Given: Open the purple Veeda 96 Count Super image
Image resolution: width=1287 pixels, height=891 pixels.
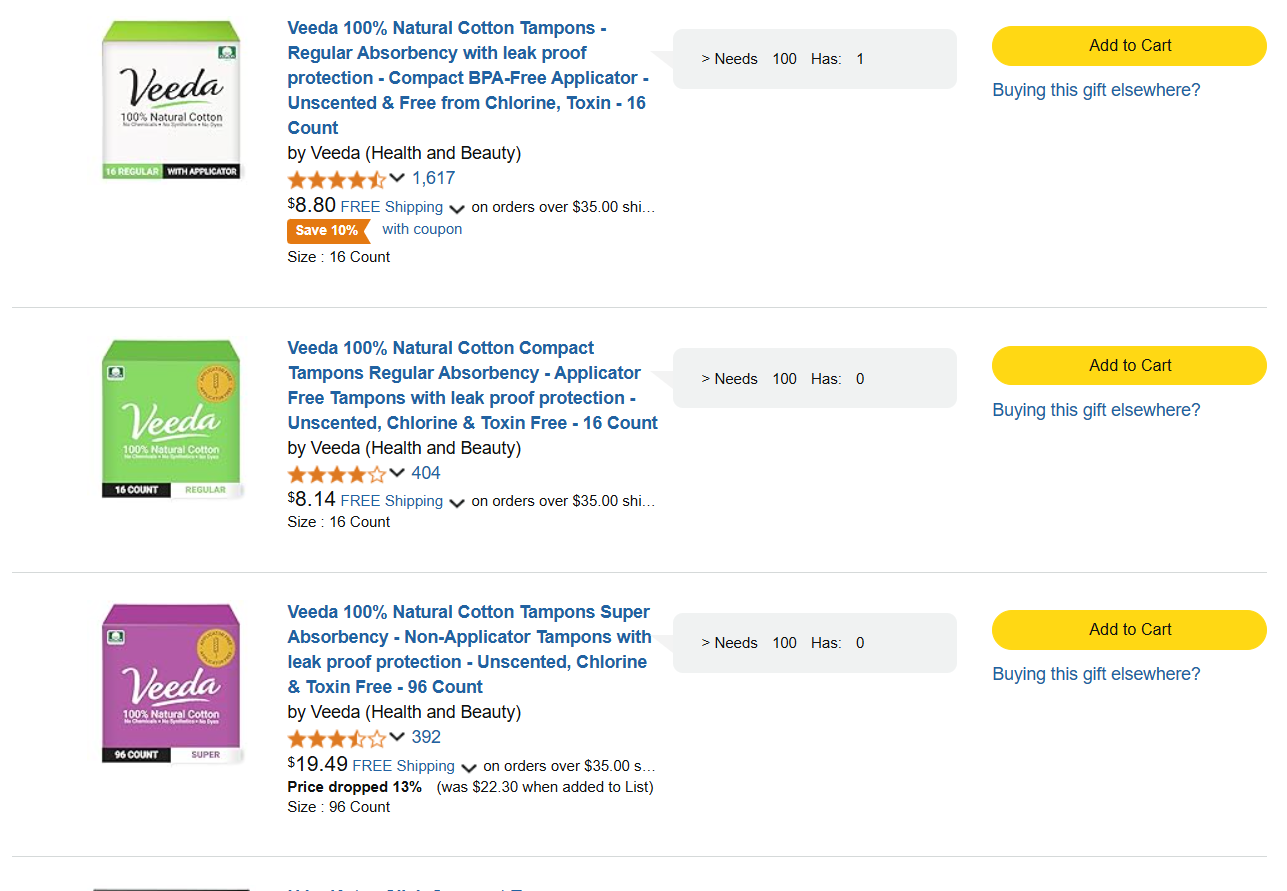Looking at the screenshot, I should 172,683.
